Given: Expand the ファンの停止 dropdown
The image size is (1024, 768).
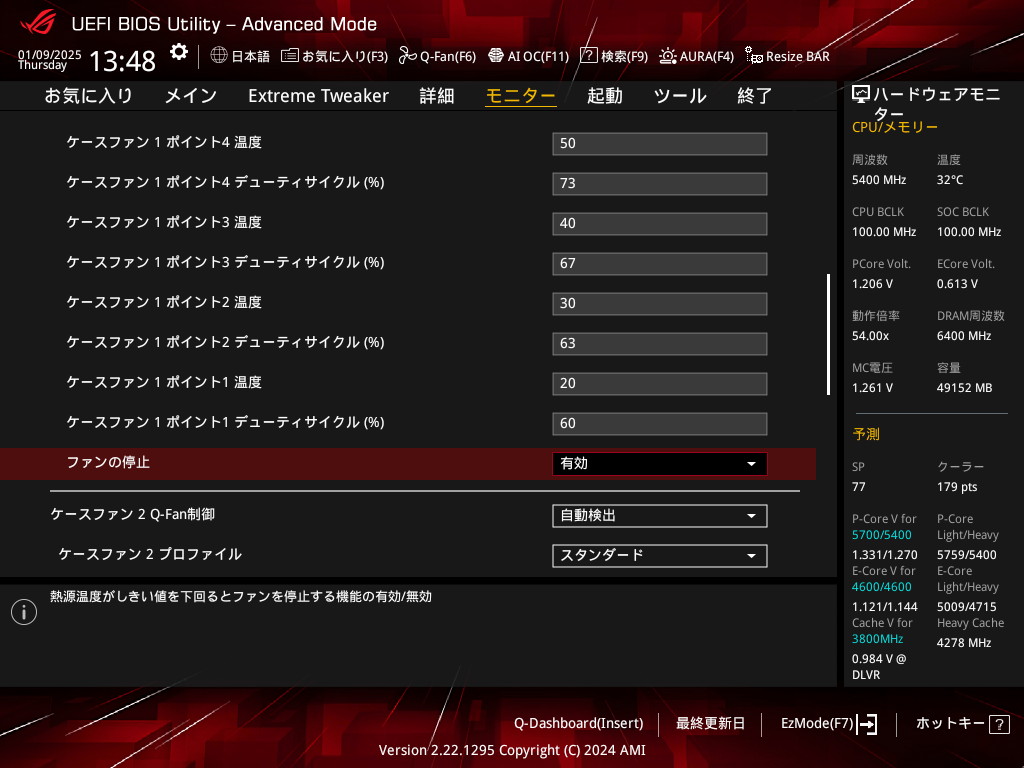Looking at the screenshot, I should tap(659, 464).
